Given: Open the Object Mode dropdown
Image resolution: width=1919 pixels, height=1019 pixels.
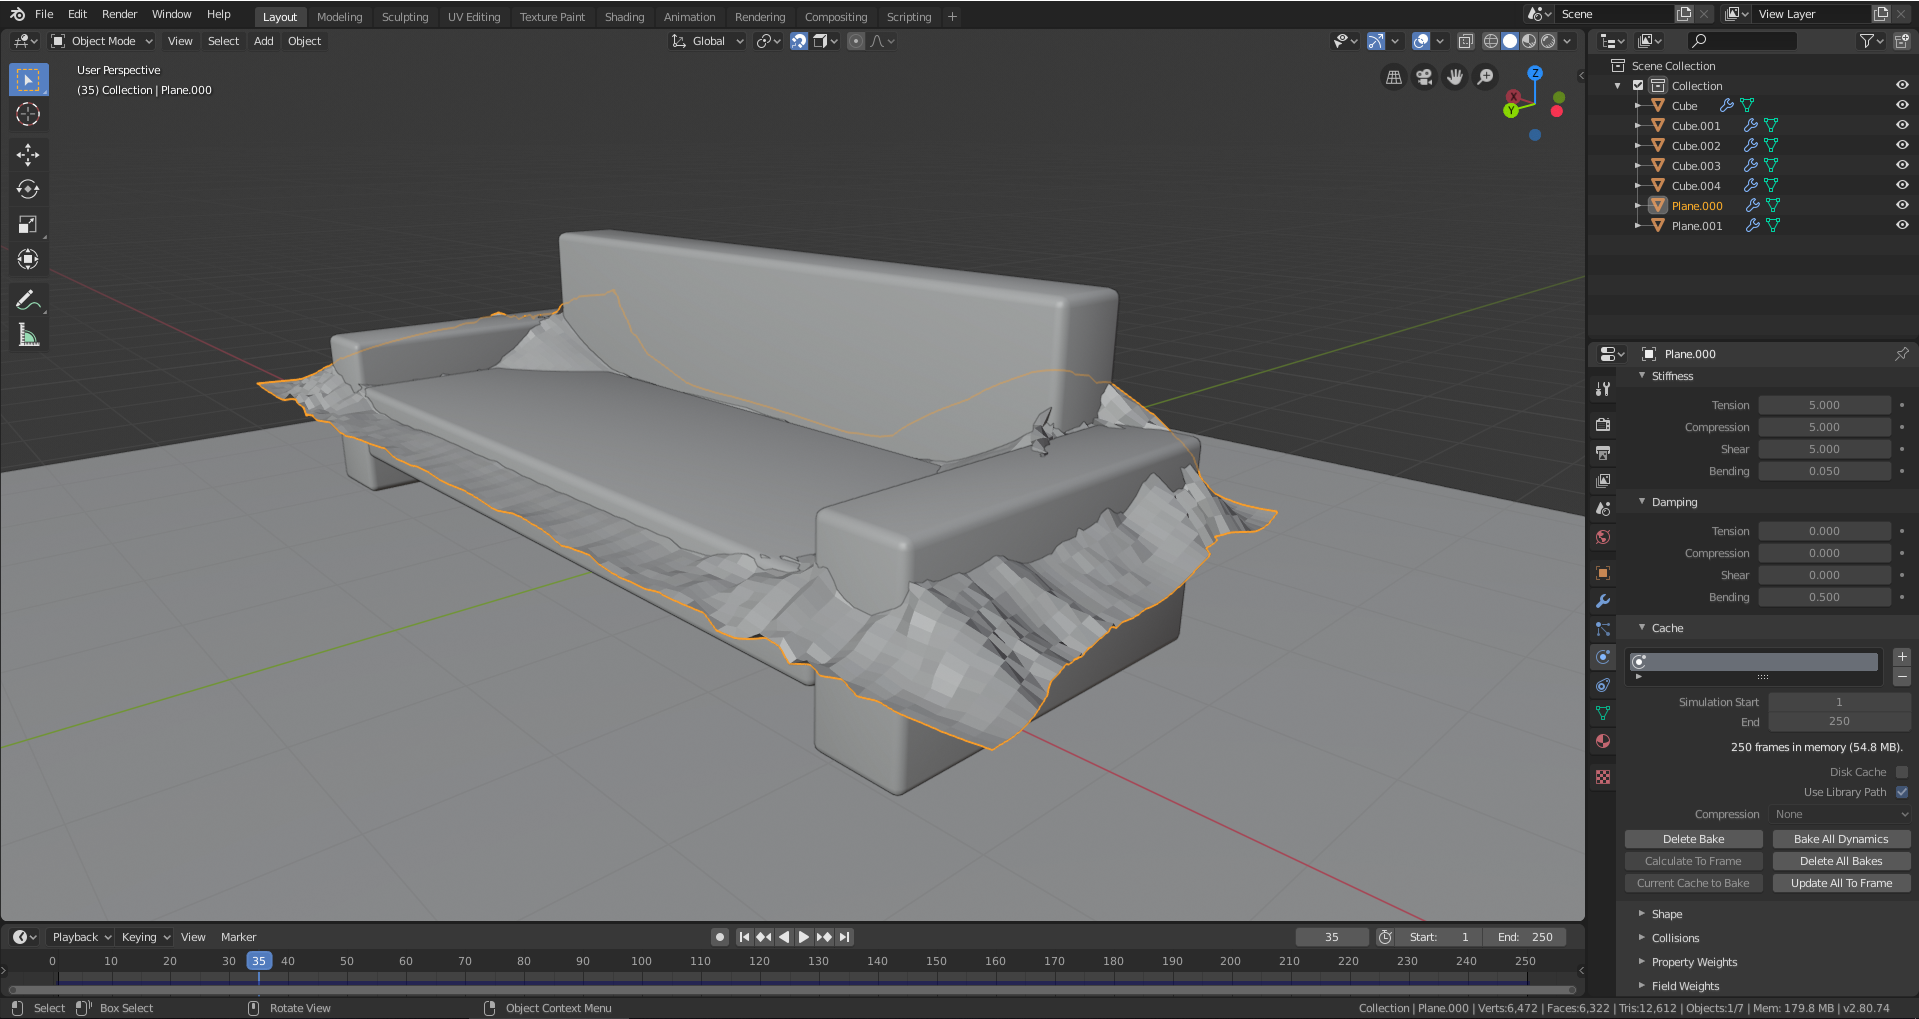Looking at the screenshot, I should (x=102, y=41).
